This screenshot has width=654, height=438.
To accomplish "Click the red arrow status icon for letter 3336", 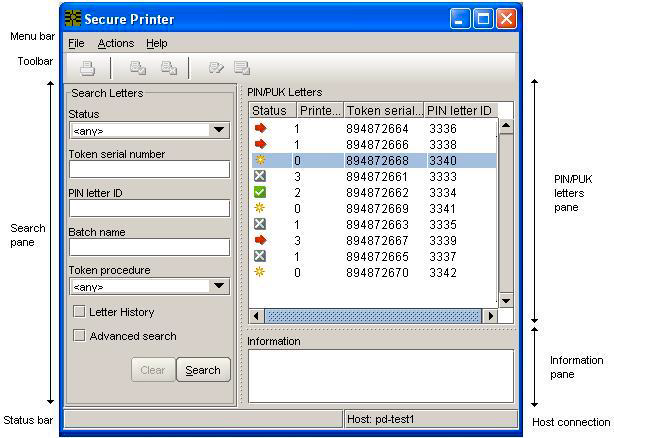I will point(261,129).
